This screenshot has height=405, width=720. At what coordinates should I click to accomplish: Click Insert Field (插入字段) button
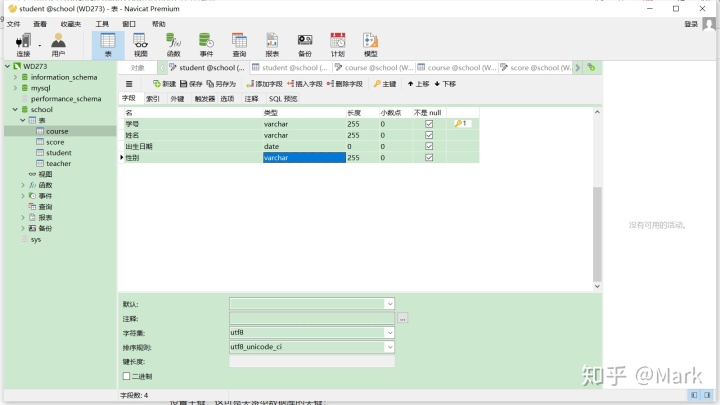pyautogui.click(x=304, y=84)
